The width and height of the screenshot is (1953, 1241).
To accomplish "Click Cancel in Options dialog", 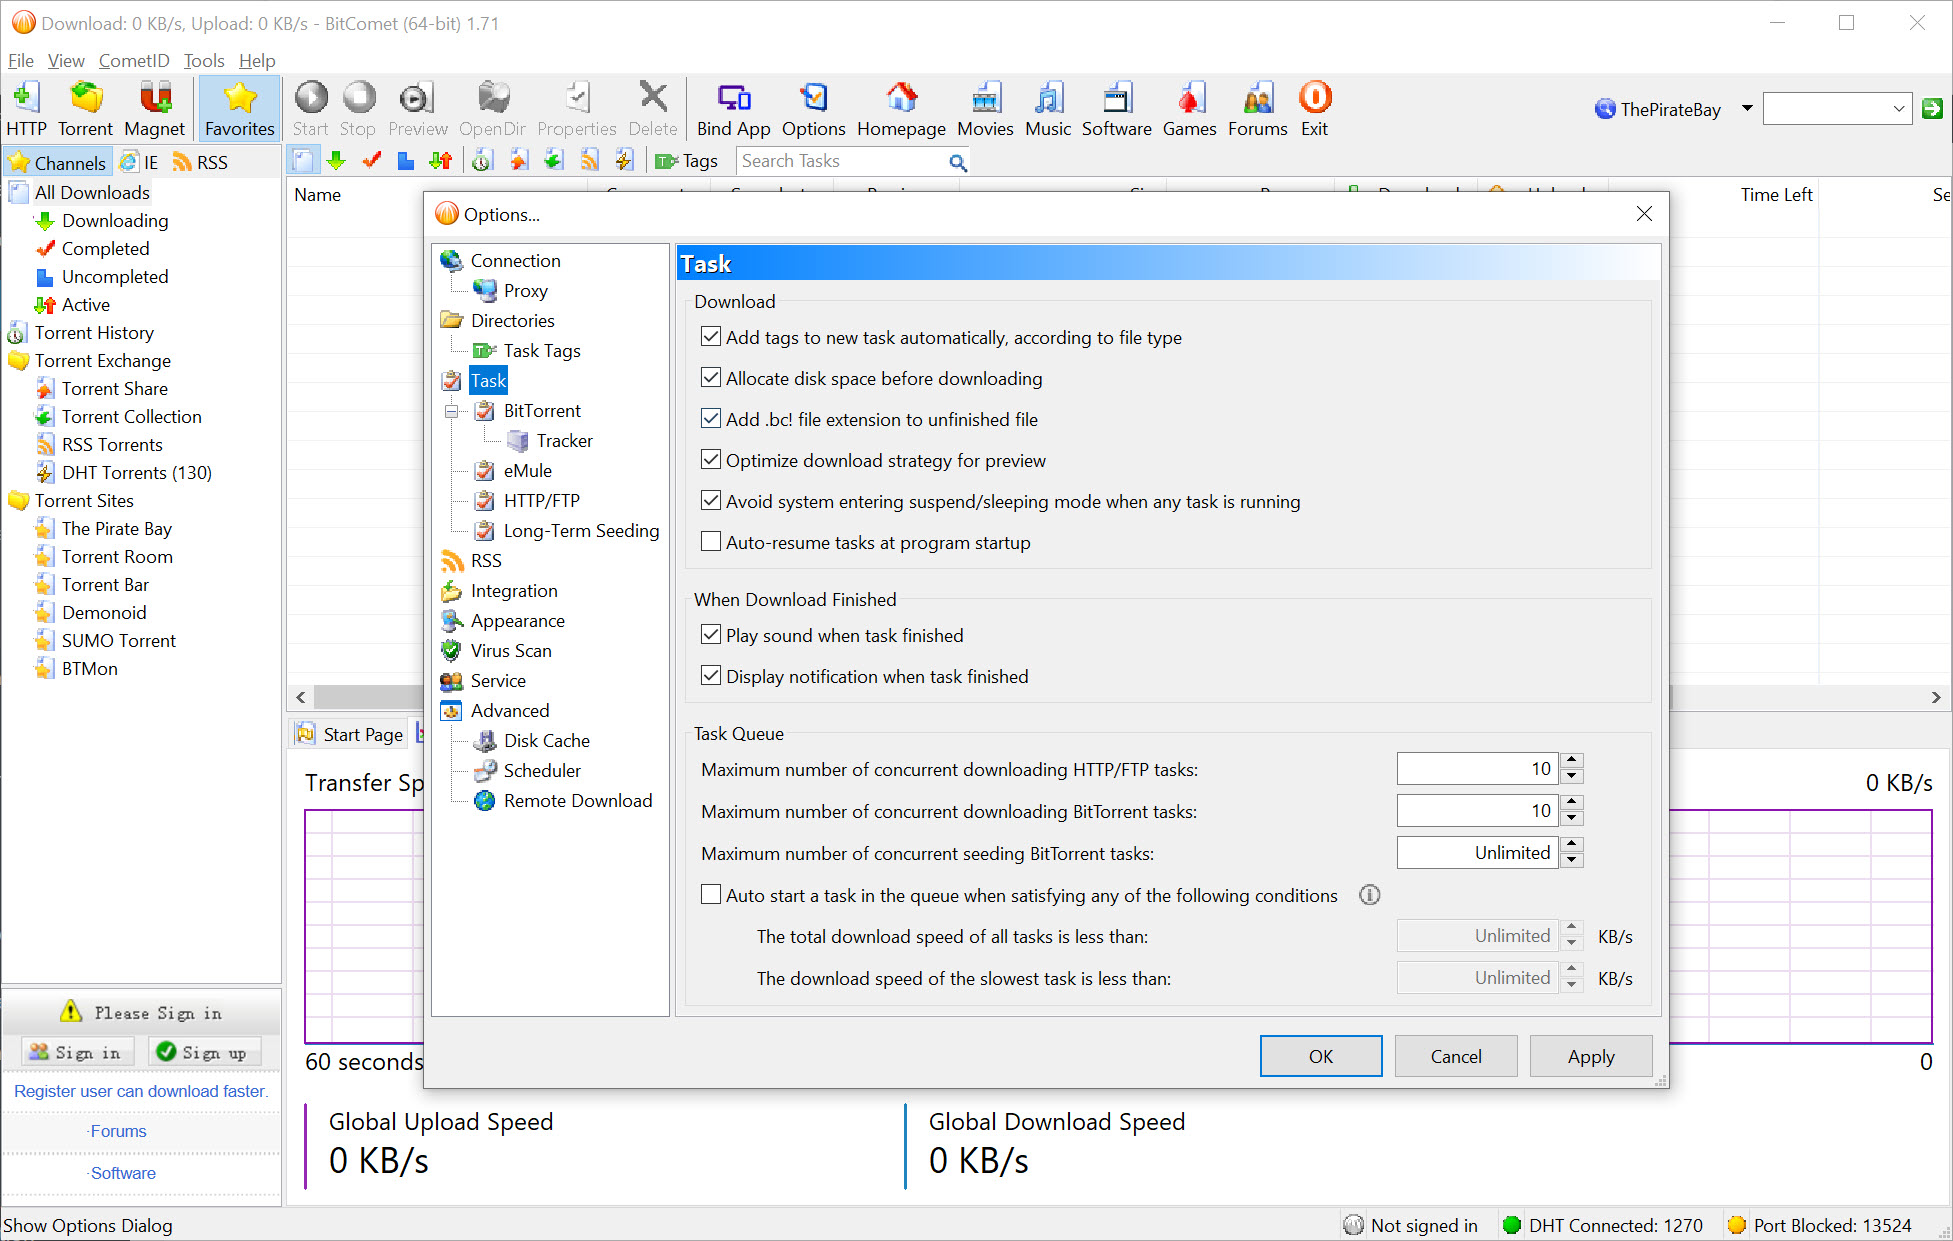I will click(1455, 1057).
